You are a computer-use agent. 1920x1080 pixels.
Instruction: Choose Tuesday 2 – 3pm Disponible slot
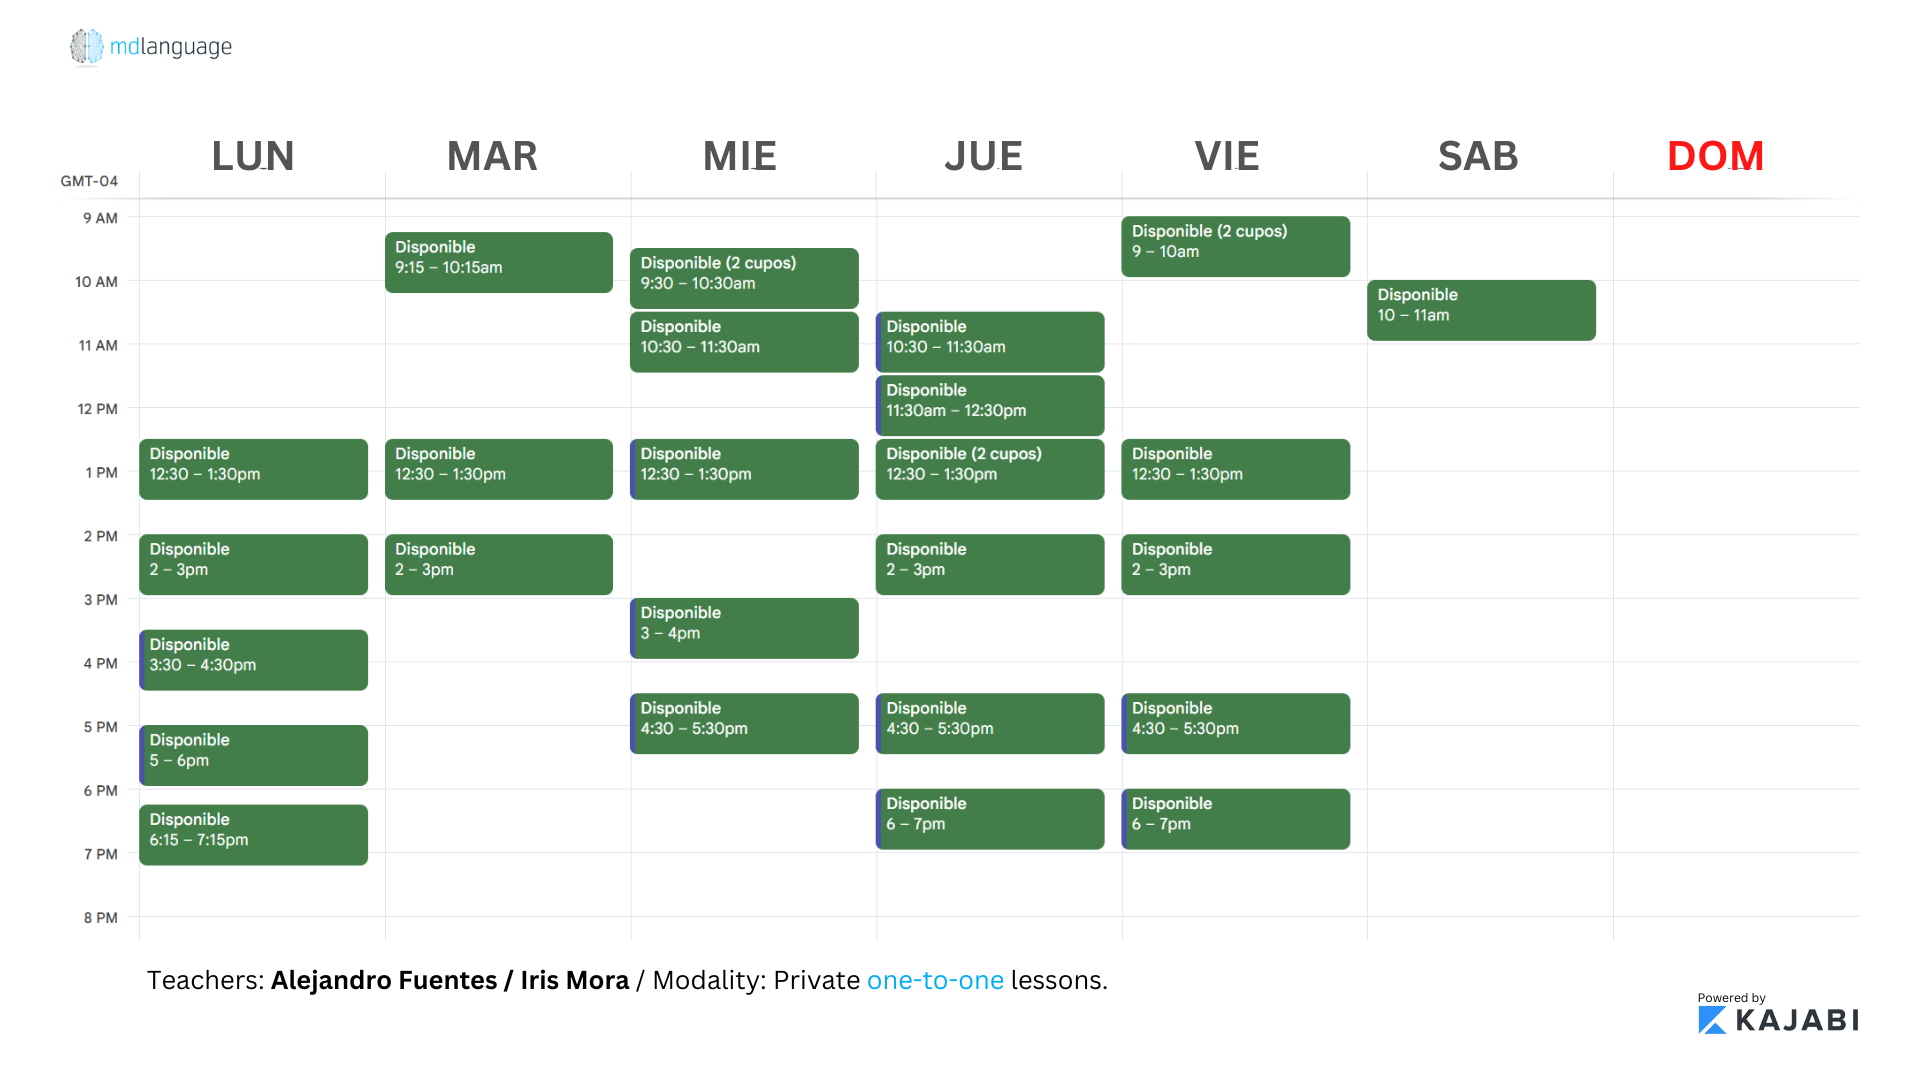tap(499, 564)
